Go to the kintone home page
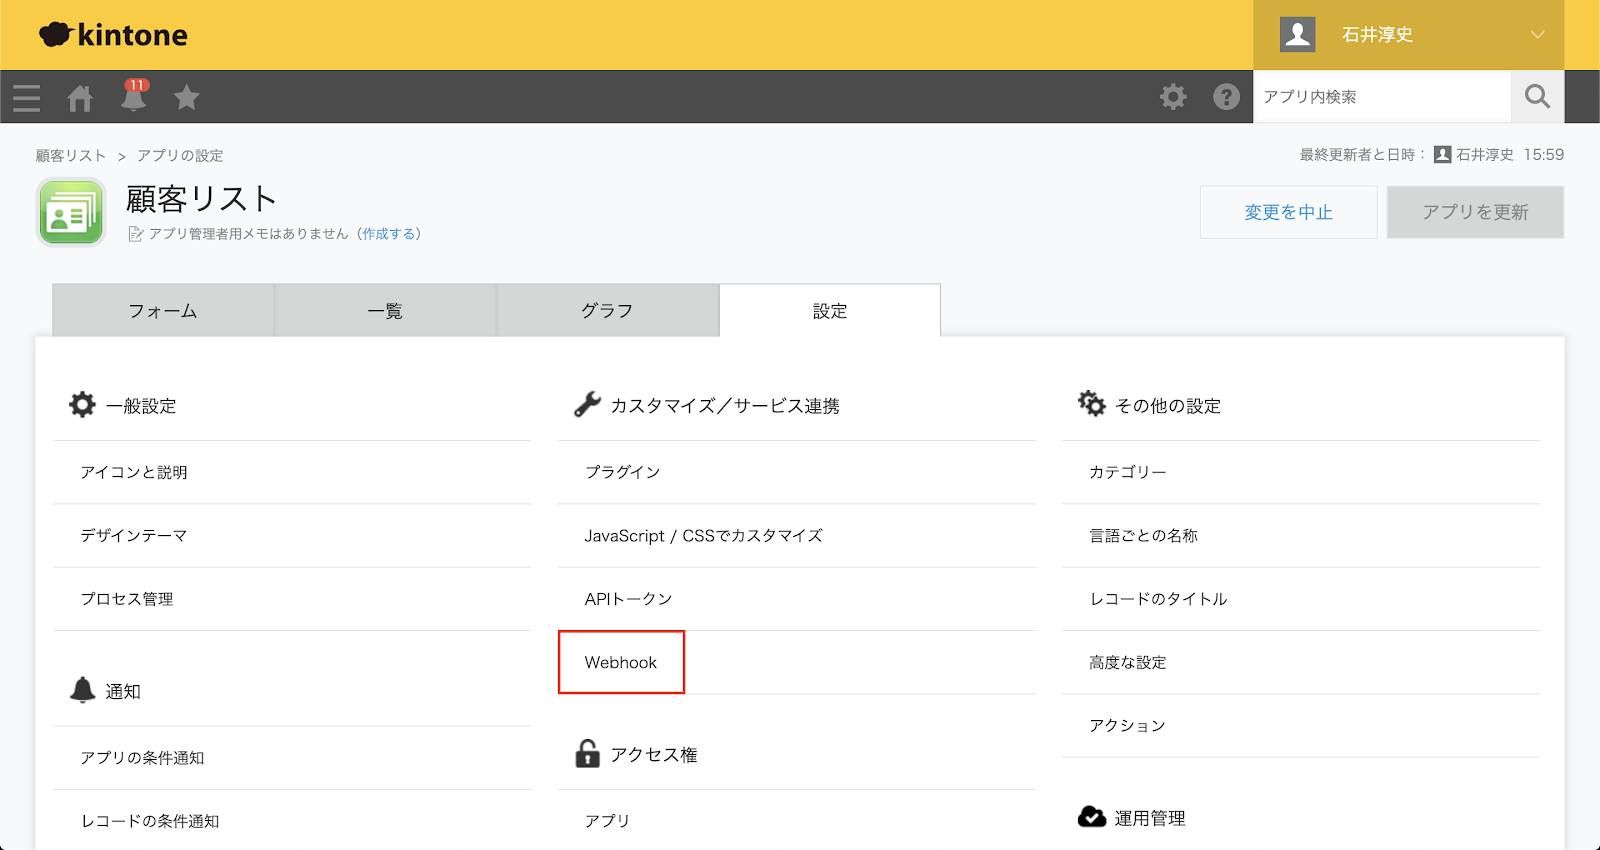 click(x=80, y=98)
